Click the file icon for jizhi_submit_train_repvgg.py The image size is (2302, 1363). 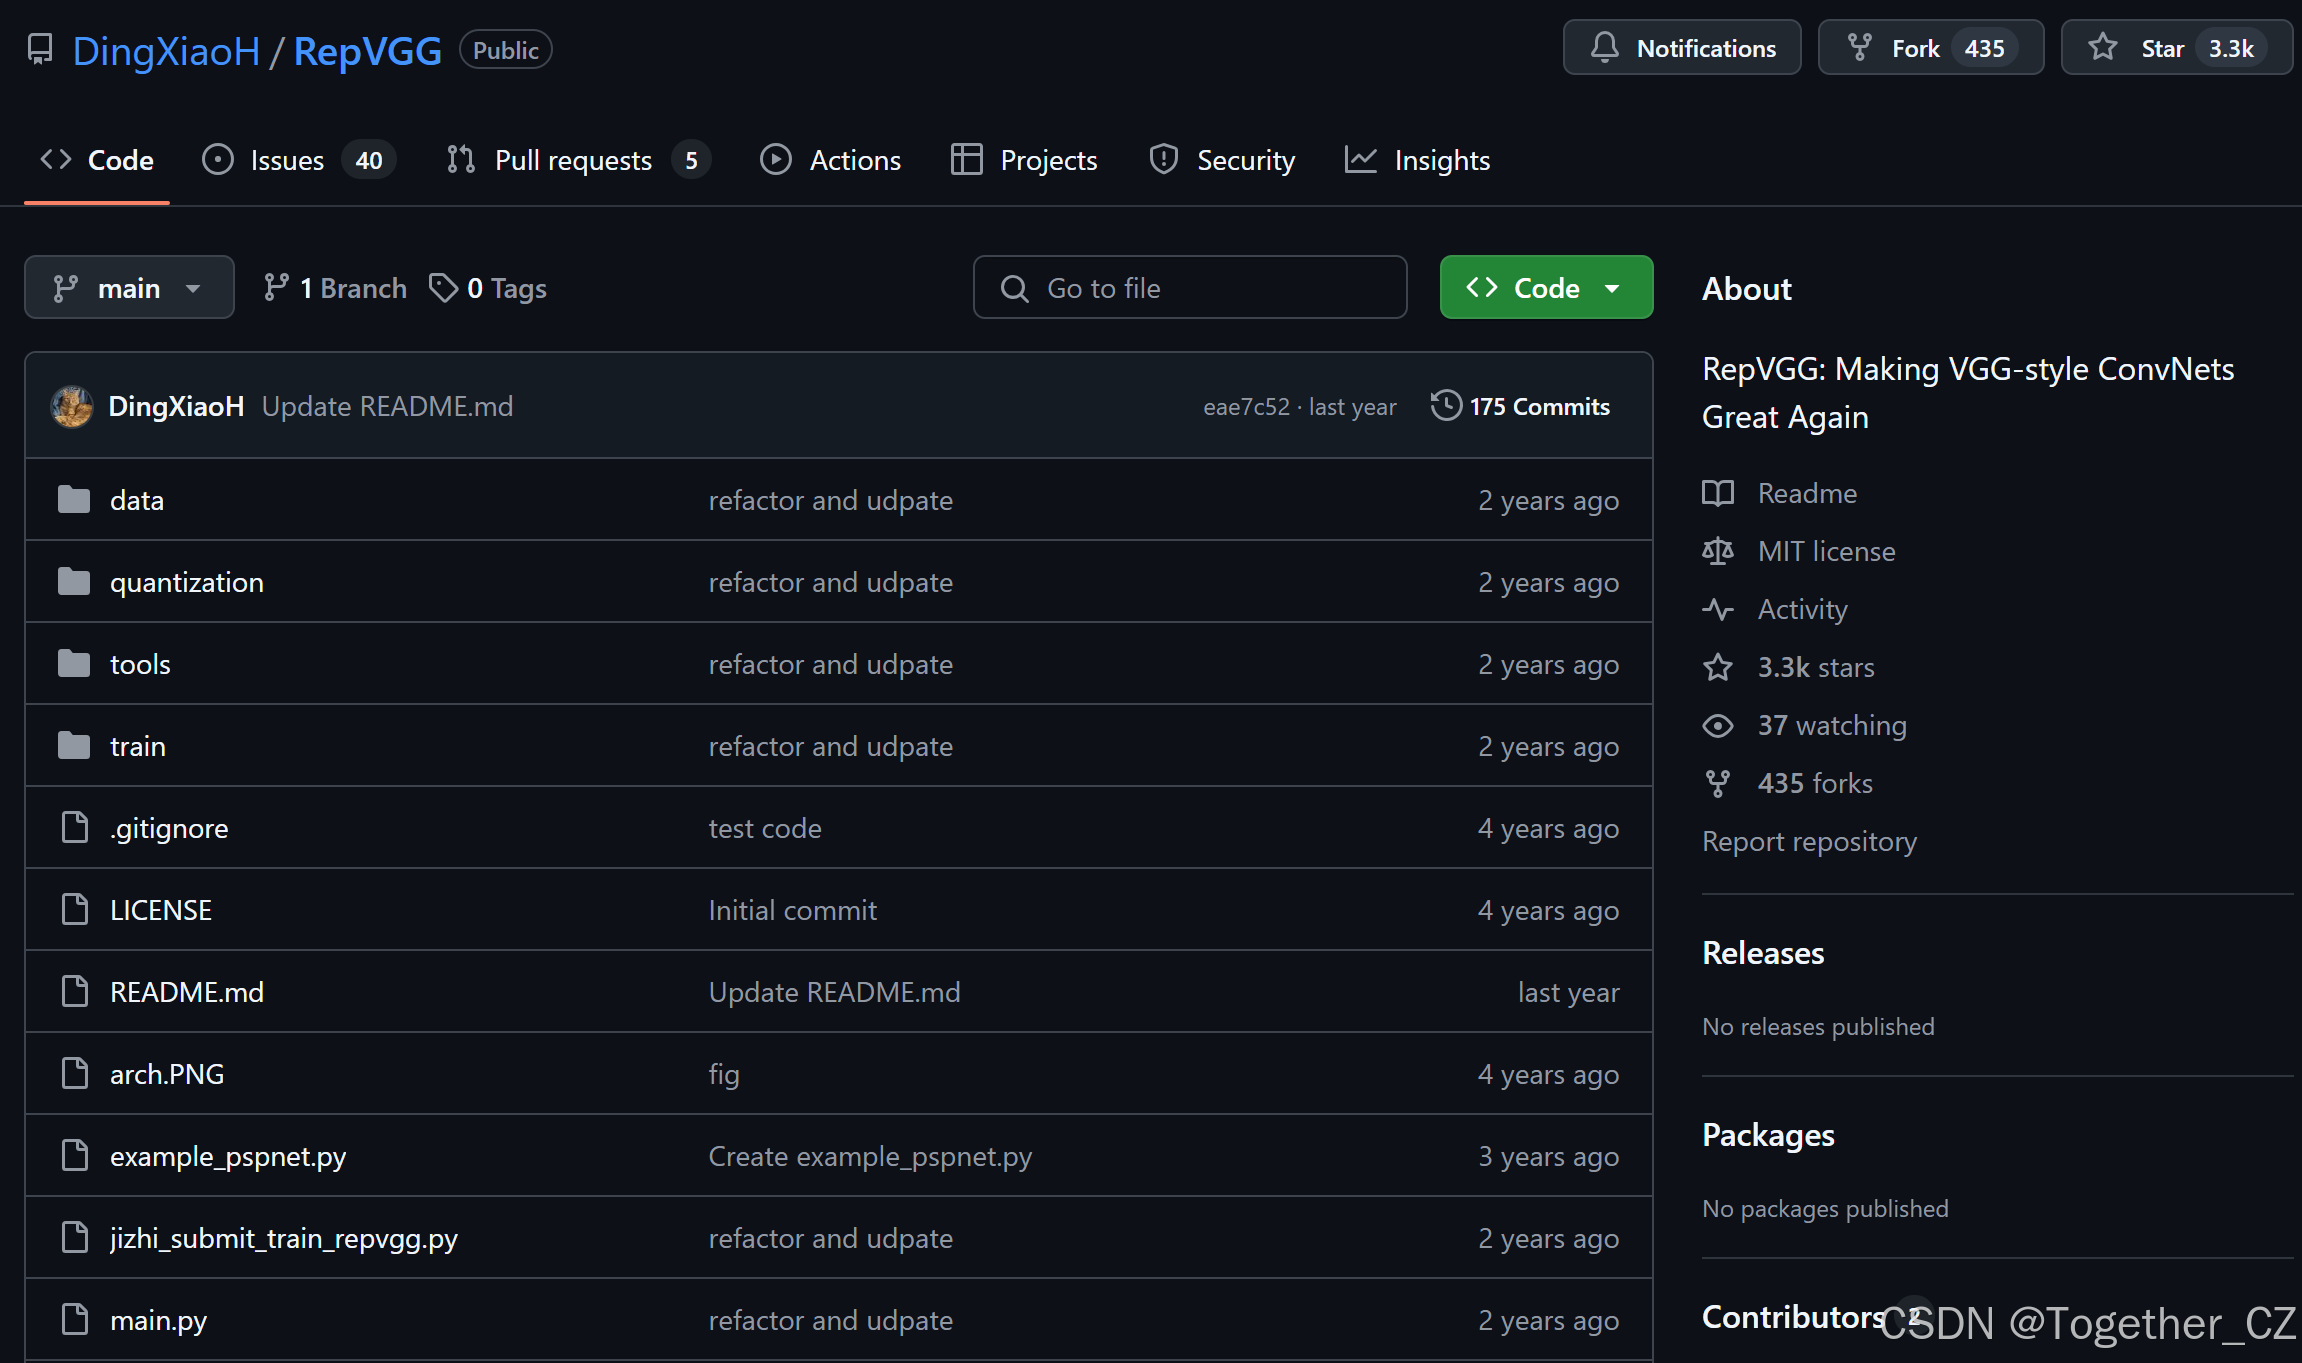(x=75, y=1237)
